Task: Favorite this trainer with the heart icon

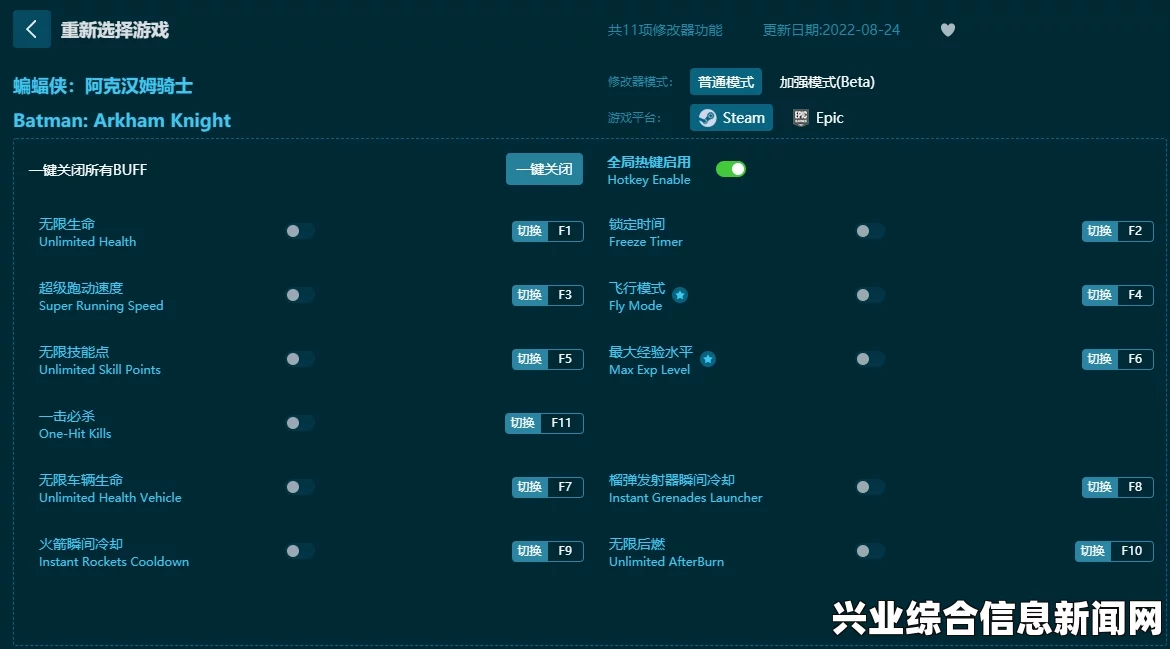Action: [948, 30]
